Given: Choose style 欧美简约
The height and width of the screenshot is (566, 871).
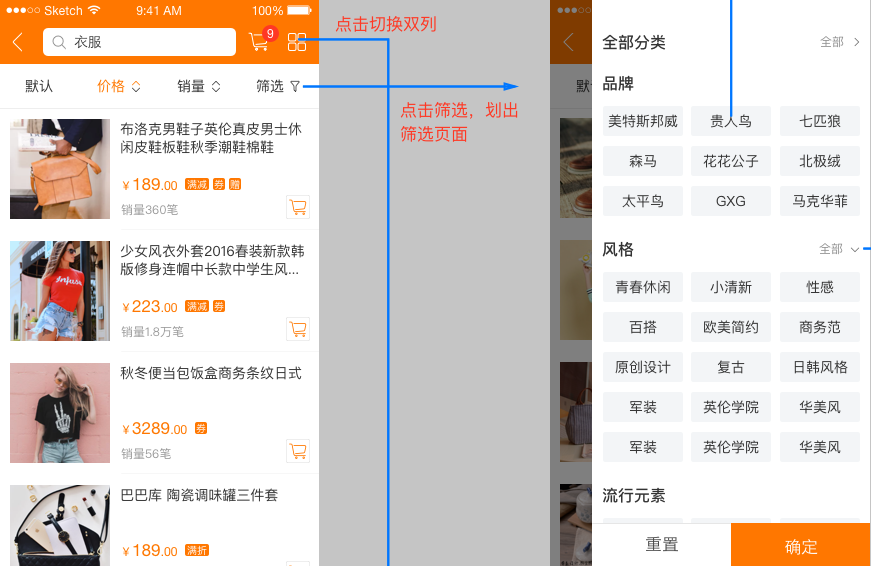Looking at the screenshot, I should point(731,327).
